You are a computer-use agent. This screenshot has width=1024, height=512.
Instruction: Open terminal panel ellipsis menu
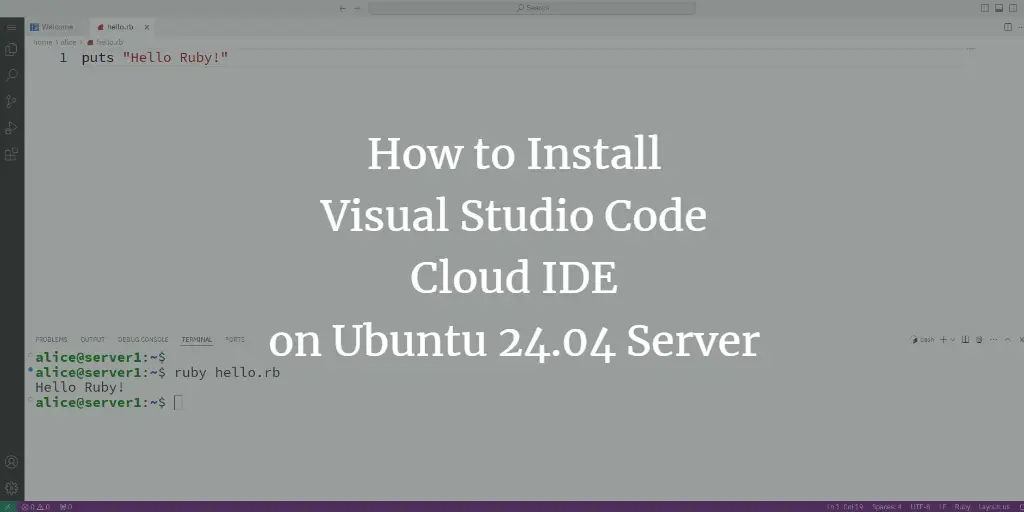tap(993, 340)
